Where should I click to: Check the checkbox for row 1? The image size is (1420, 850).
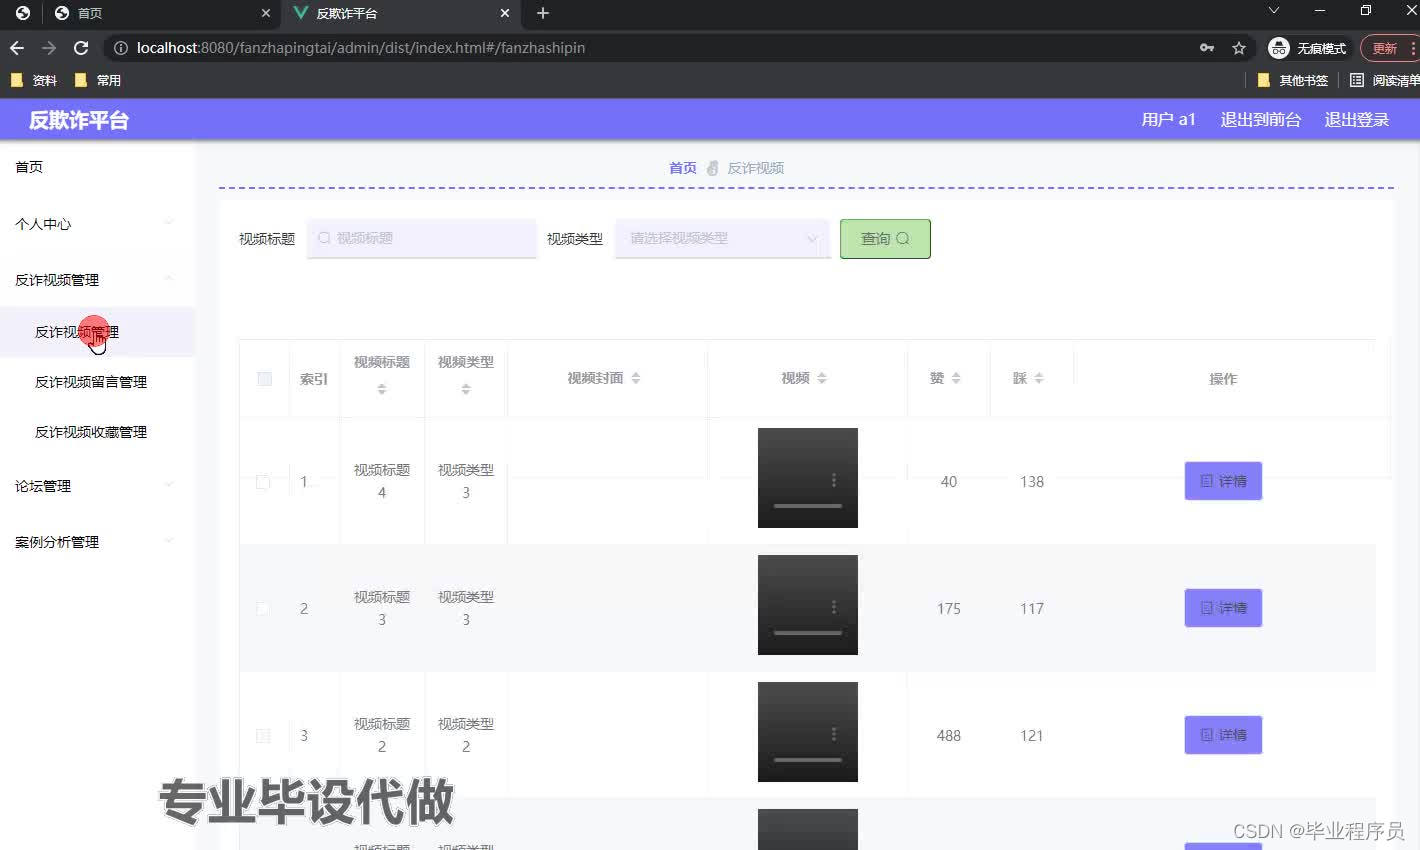coord(263,482)
